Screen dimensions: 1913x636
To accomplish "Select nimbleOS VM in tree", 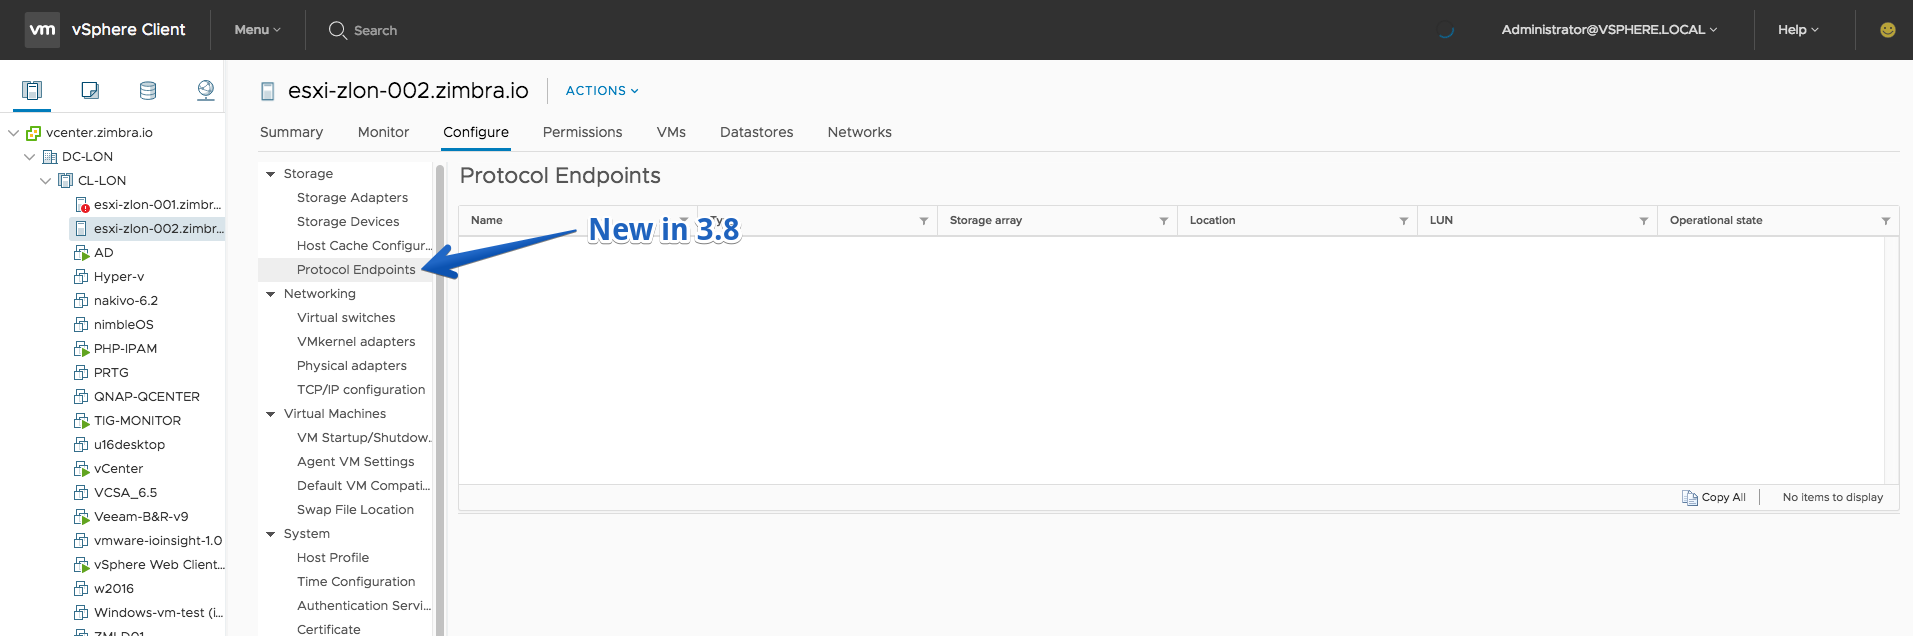I will [x=124, y=325].
